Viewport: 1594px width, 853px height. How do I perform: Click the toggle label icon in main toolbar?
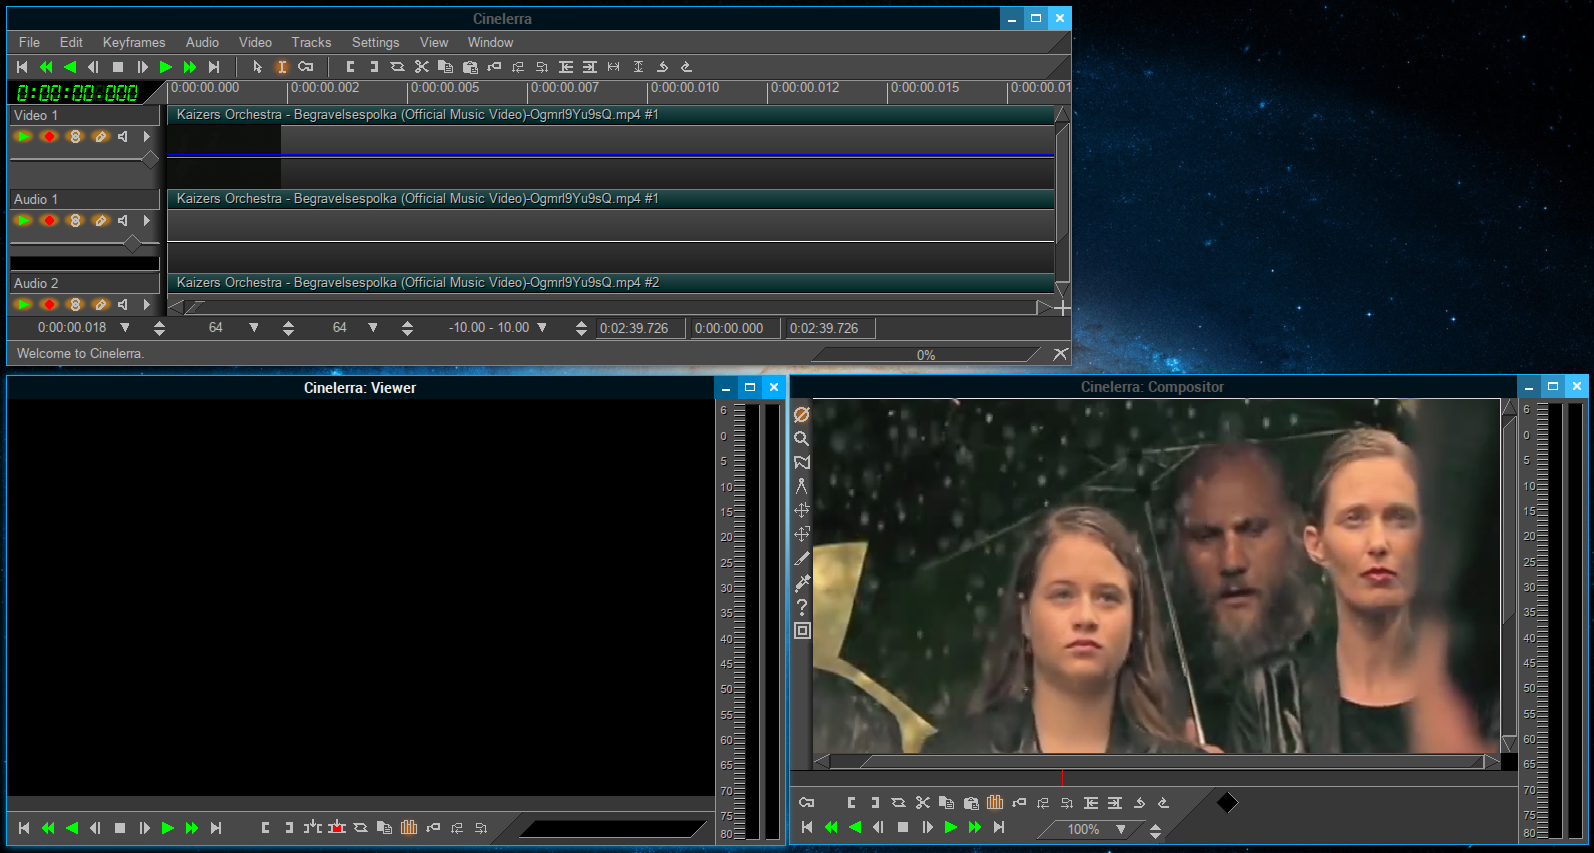tap(494, 67)
